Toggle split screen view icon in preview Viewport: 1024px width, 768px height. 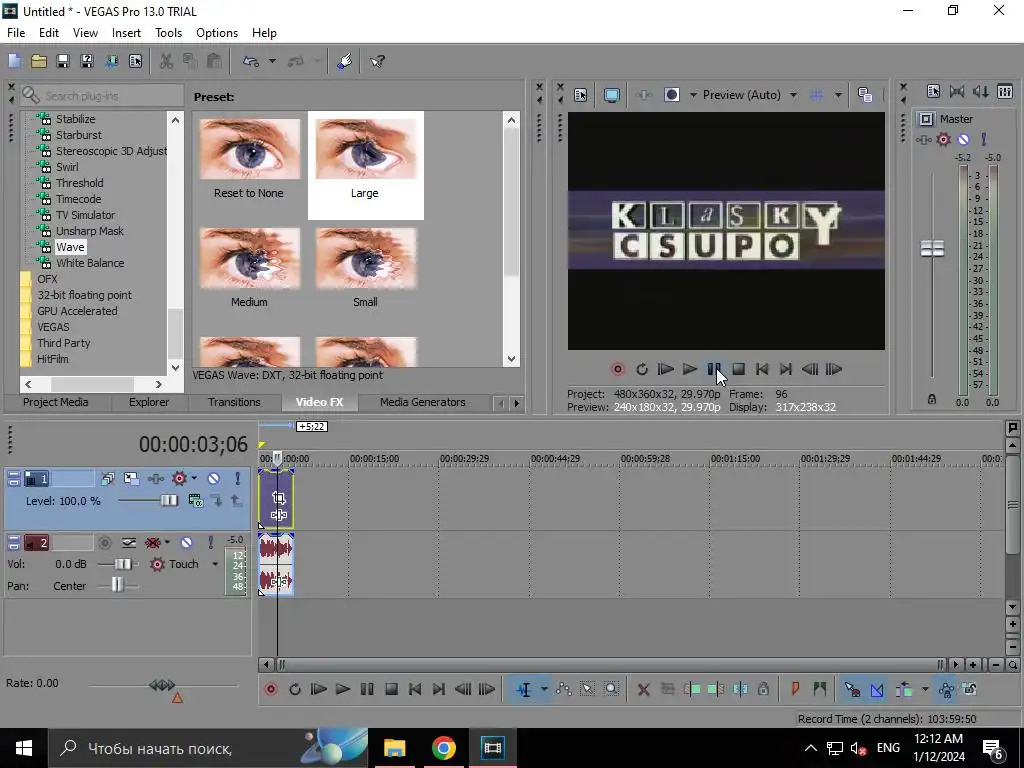click(671, 95)
